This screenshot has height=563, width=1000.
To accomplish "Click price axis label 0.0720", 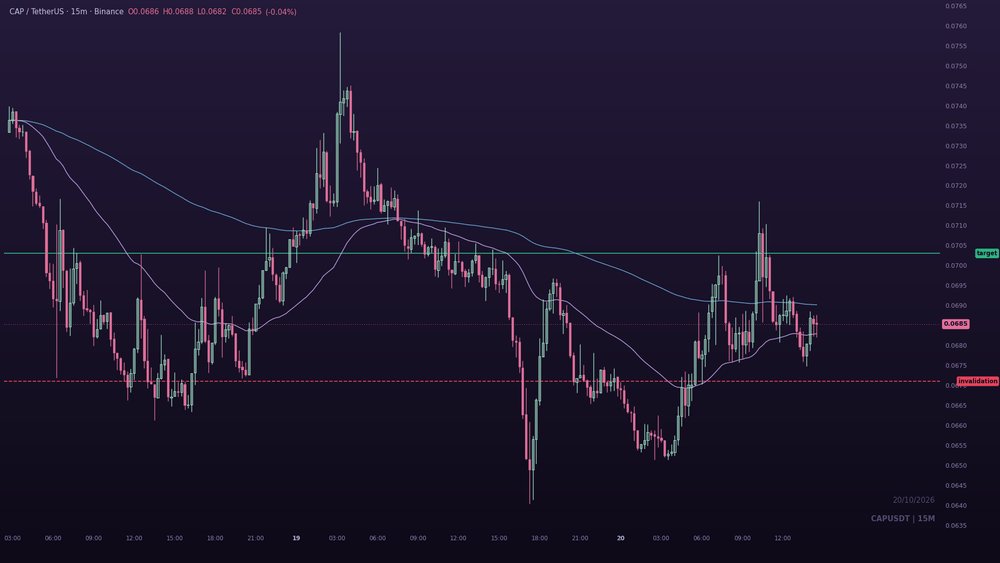I will (956, 186).
